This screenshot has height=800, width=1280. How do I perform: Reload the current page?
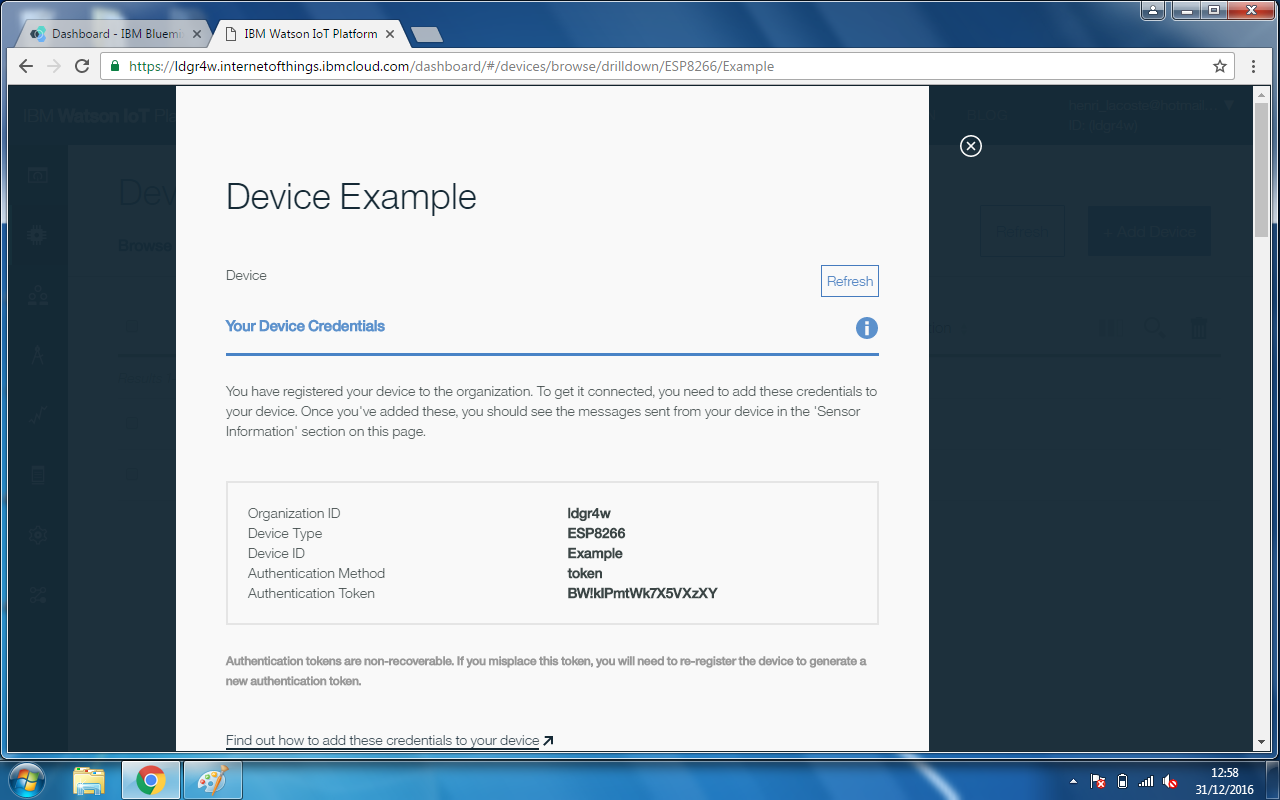point(83,67)
